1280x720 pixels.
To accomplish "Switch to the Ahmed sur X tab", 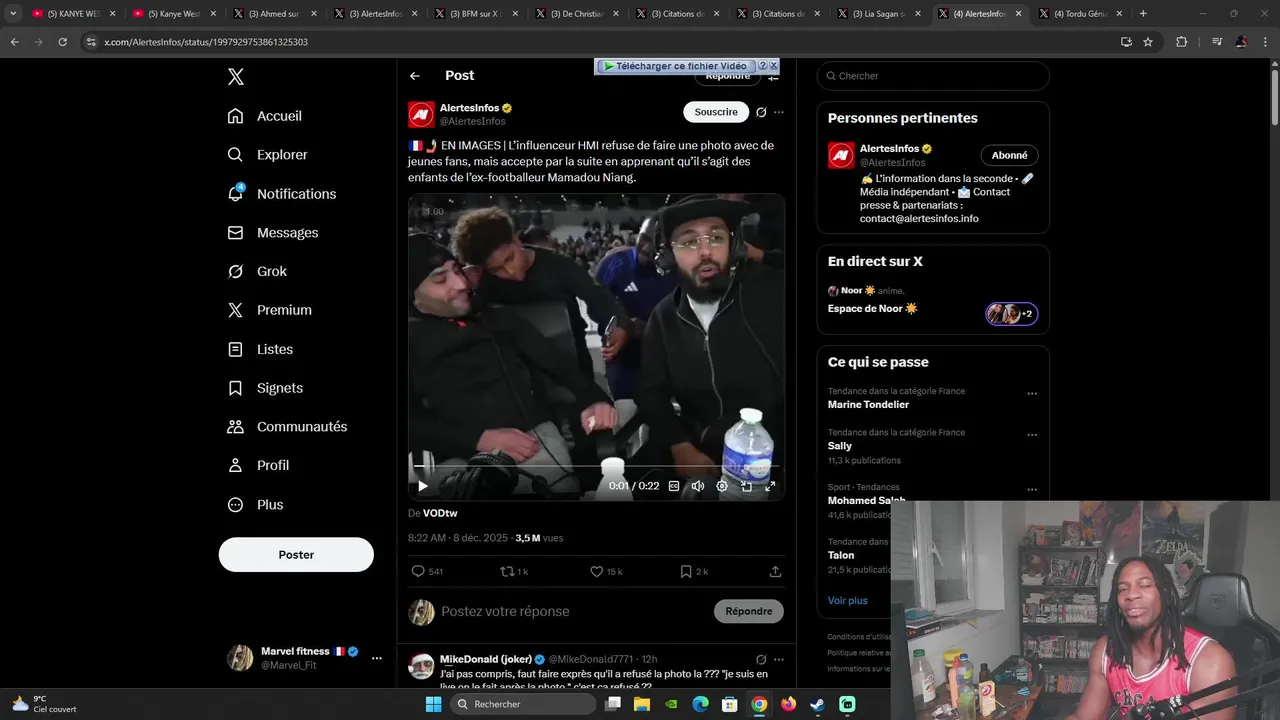I will click(273, 14).
